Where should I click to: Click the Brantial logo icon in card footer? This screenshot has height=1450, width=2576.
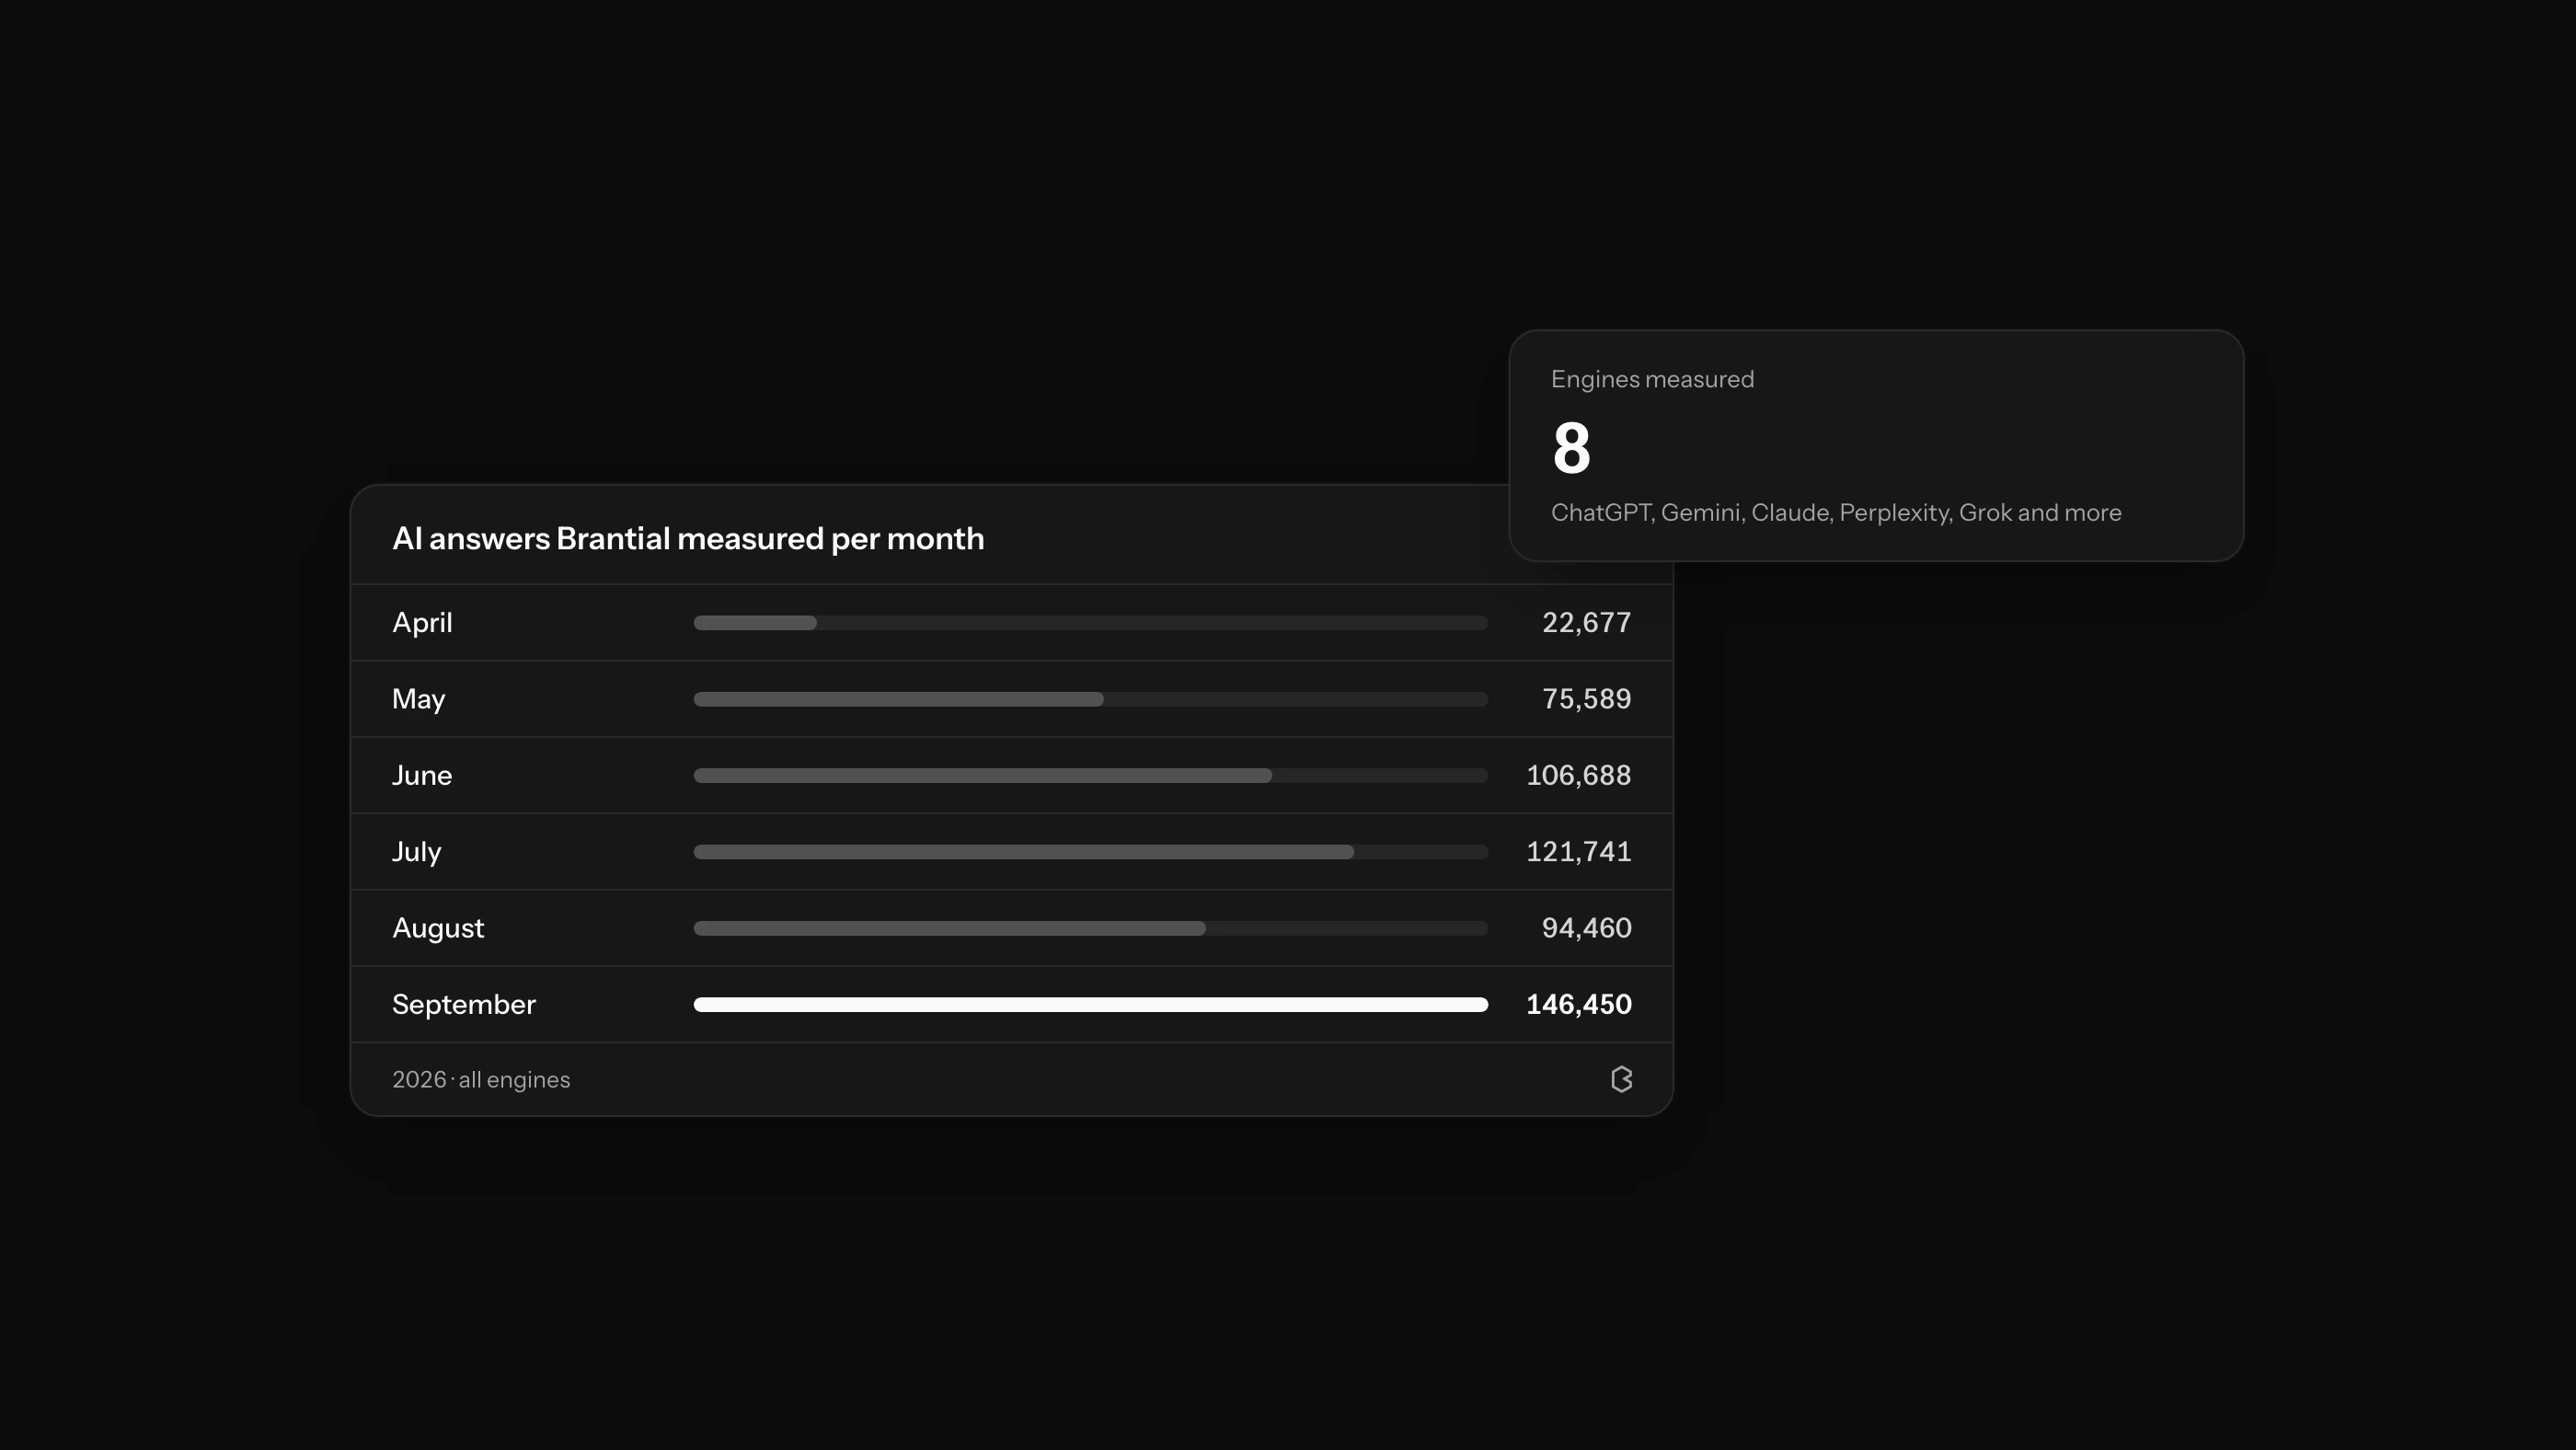(1621, 1079)
